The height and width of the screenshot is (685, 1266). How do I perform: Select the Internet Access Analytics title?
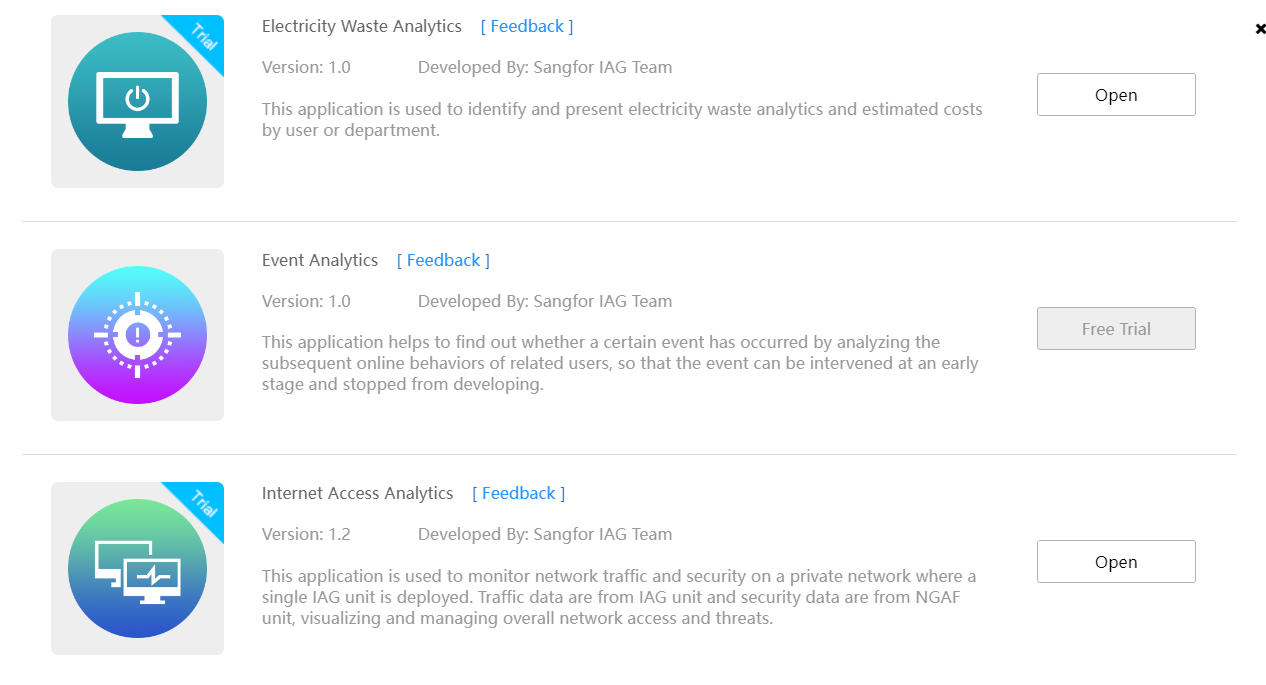[x=357, y=493]
